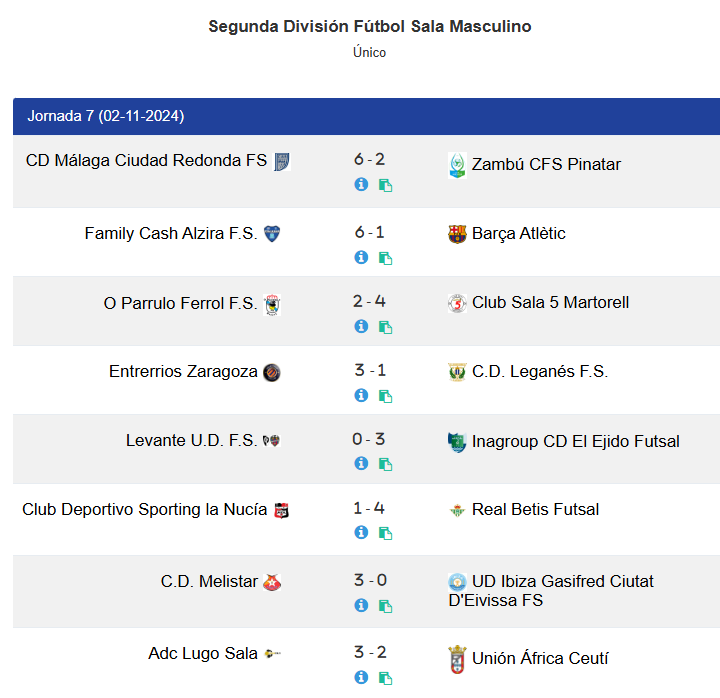Click info icon for C.D. Melistar match

tap(361, 605)
